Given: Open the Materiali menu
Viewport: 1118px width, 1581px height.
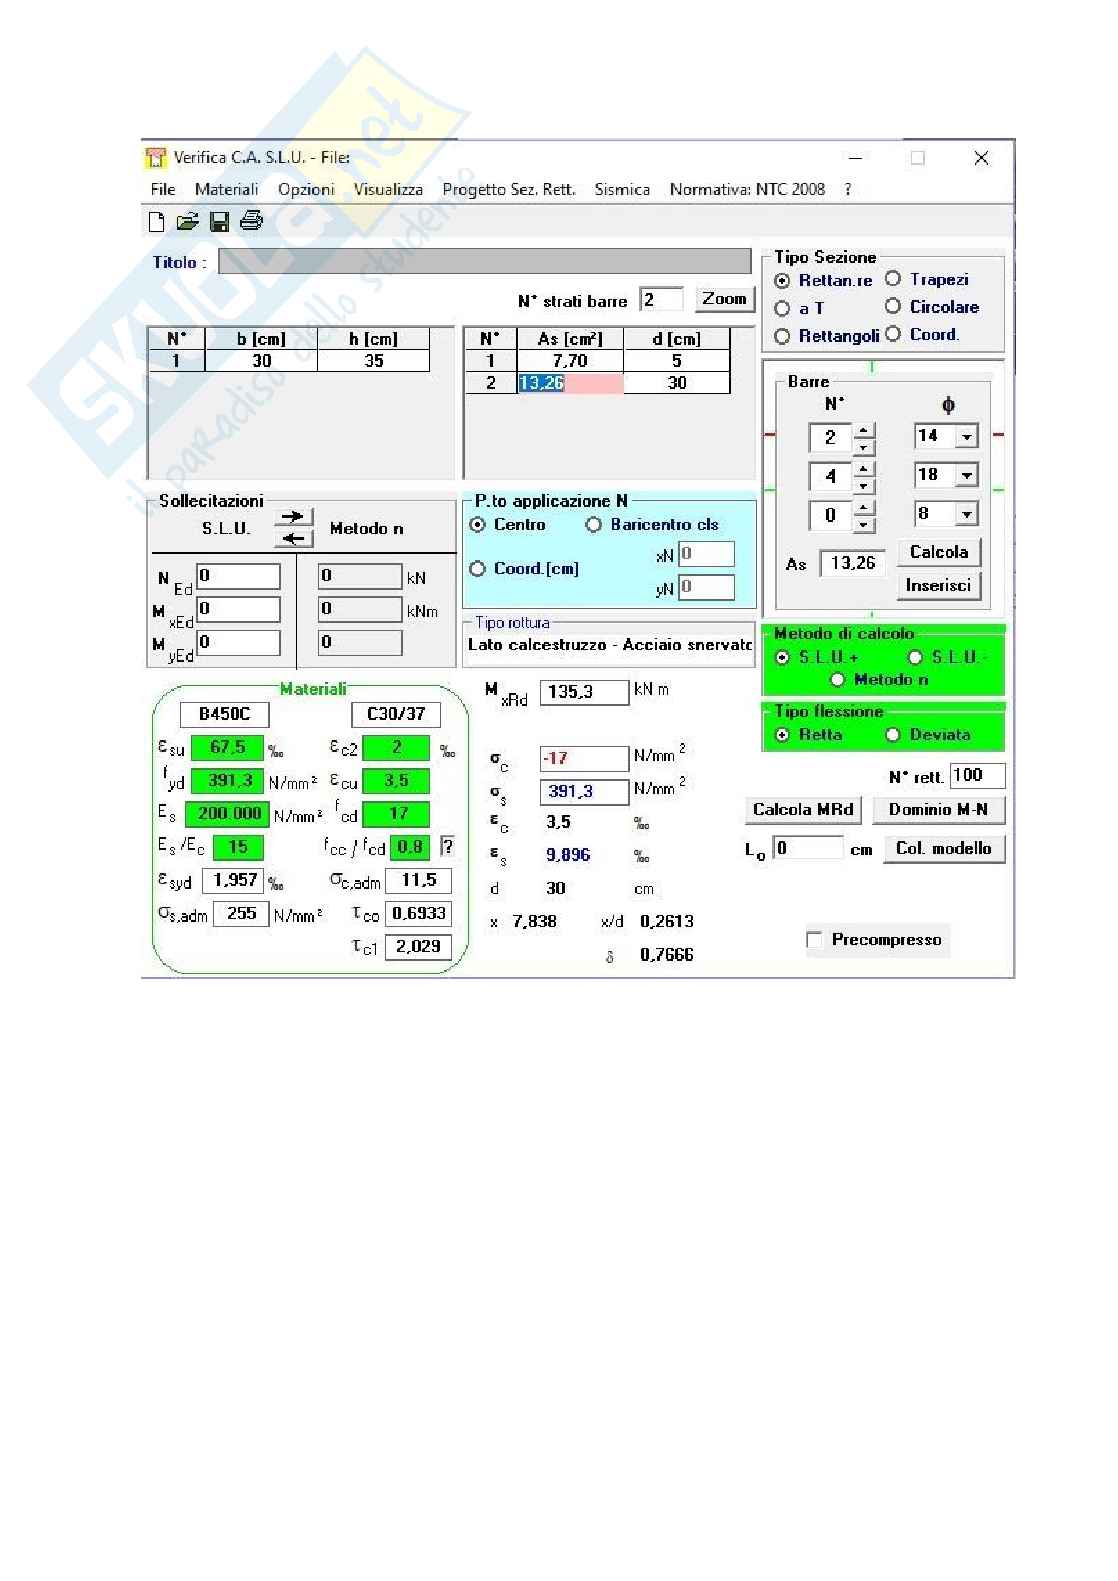Looking at the screenshot, I should coord(226,189).
